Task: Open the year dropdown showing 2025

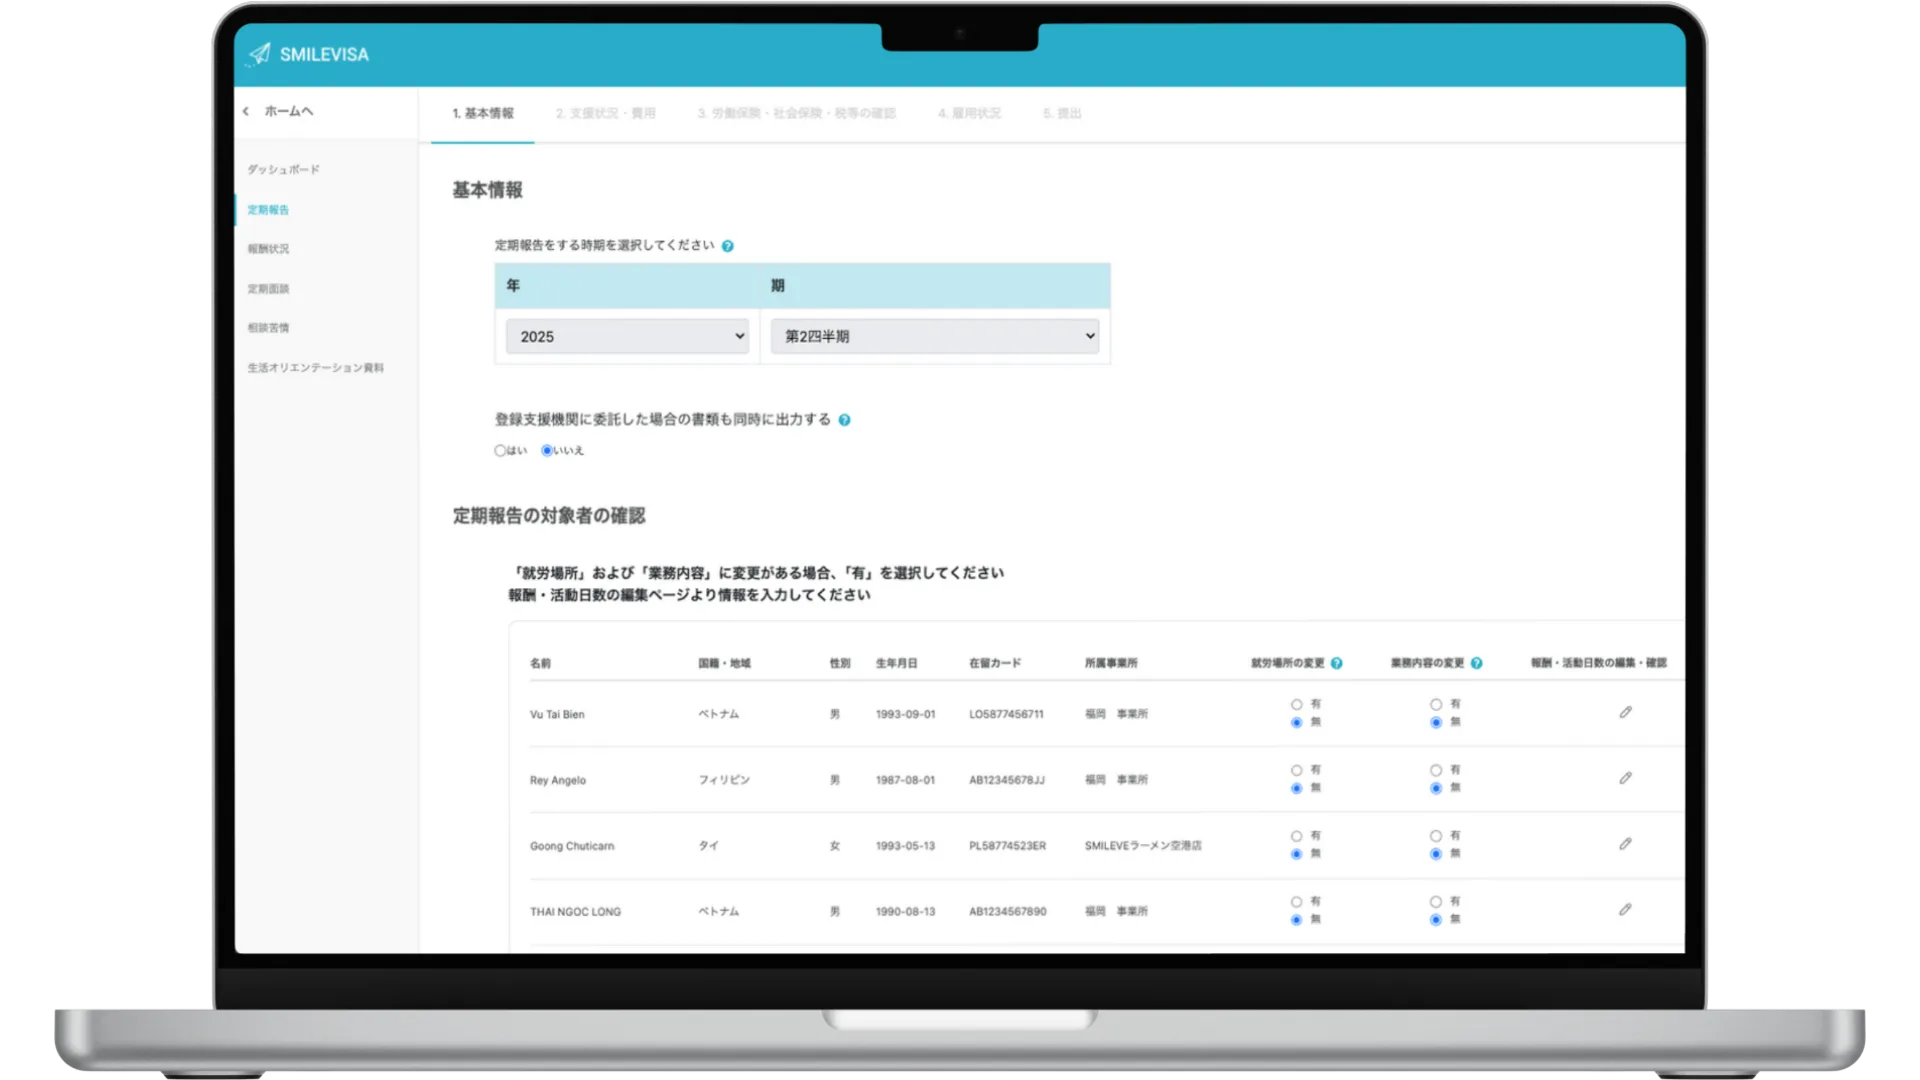Action: point(627,336)
